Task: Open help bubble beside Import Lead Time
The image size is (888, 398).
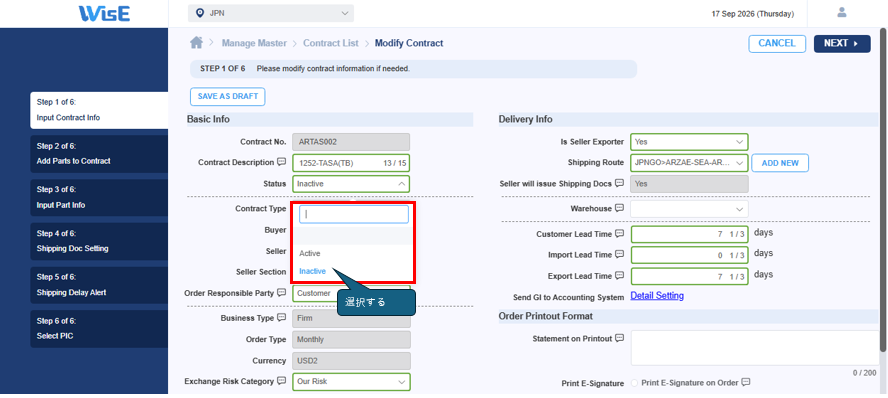Action: [x=620, y=254]
